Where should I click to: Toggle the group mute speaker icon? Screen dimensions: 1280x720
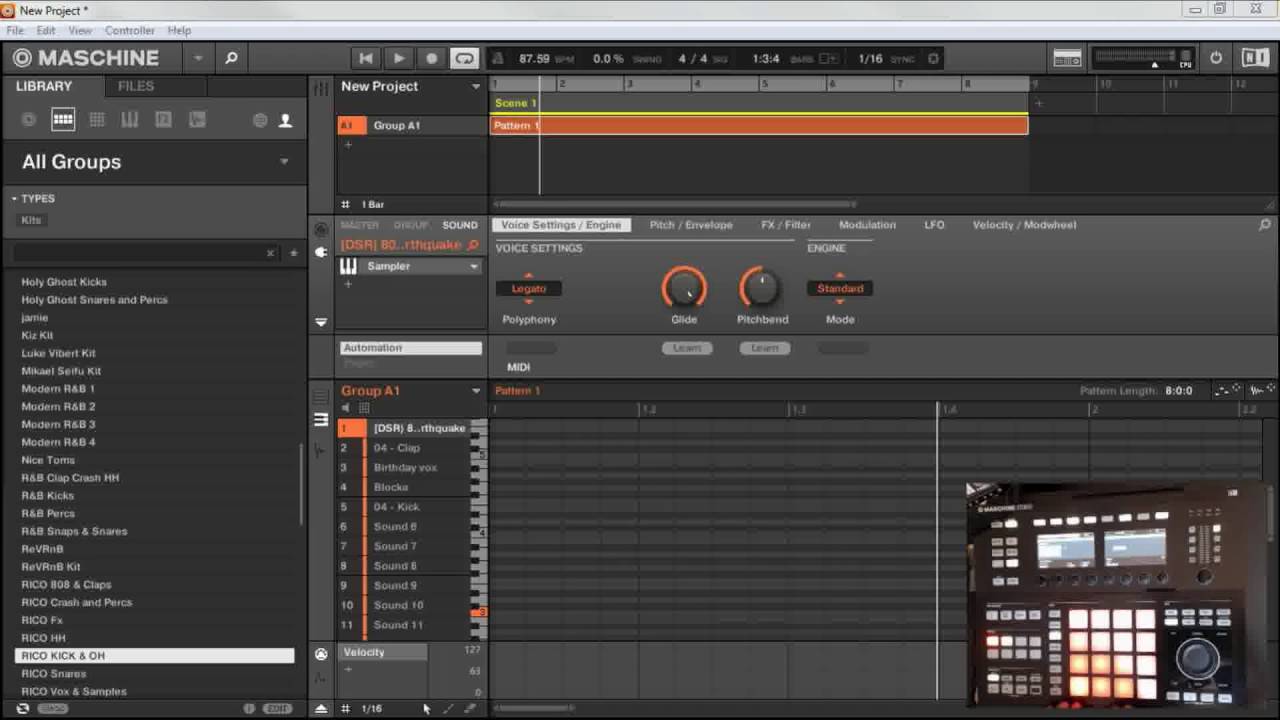coord(346,408)
